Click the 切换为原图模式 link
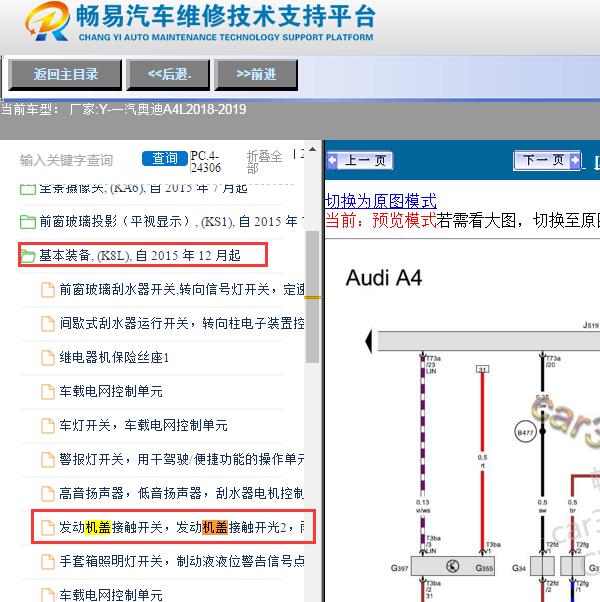The image size is (600, 602). pyautogui.click(x=381, y=201)
